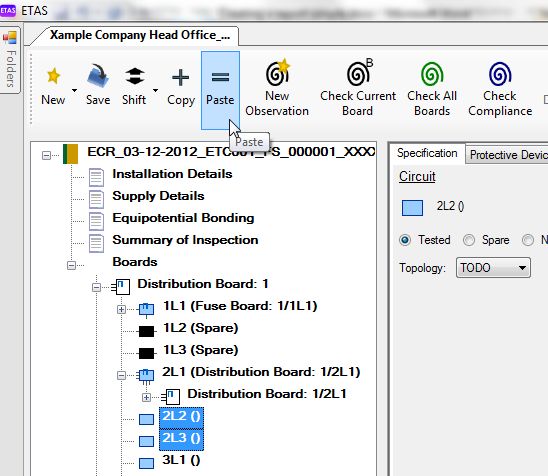The height and width of the screenshot is (476, 548).
Task: Click Distribution Board: 1/2L1 board icon
Action: 171,397
